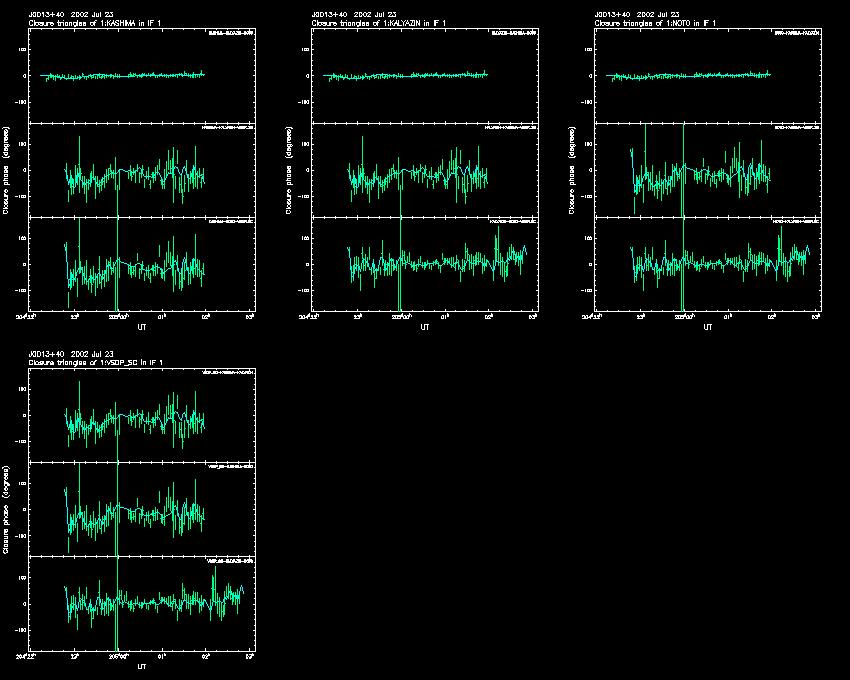Click the 'UT' axis label under the VSOP_SC plot
Screen dimensions: 850x680
(141, 666)
